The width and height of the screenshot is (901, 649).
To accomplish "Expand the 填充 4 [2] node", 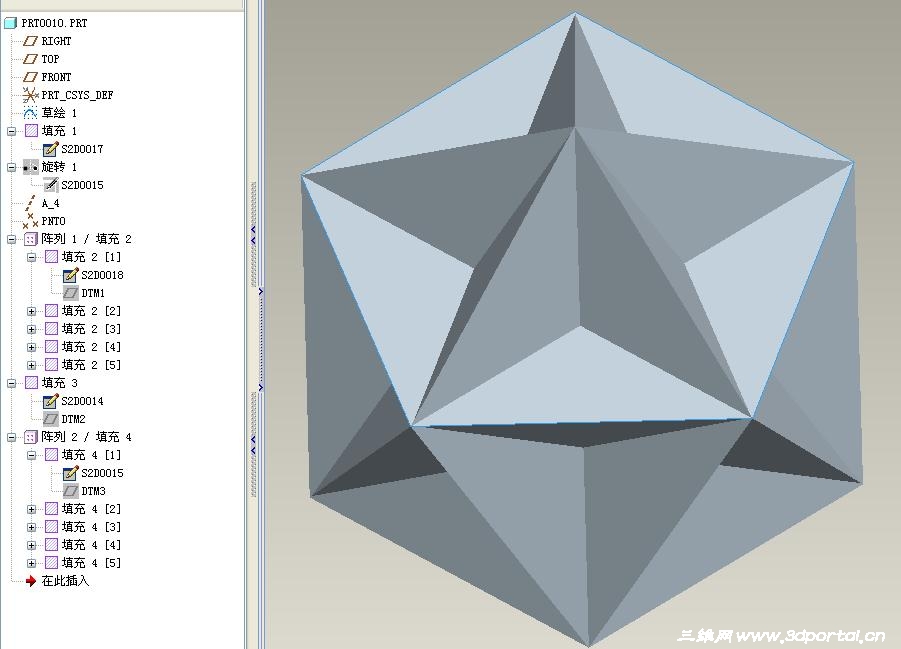I will pyautogui.click(x=32, y=509).
